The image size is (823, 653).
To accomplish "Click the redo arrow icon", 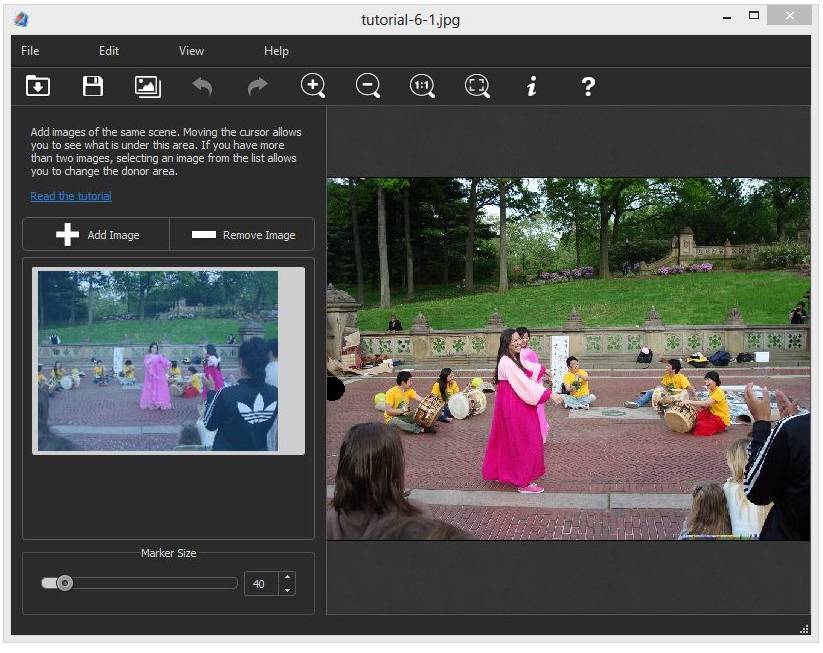I will [x=258, y=86].
